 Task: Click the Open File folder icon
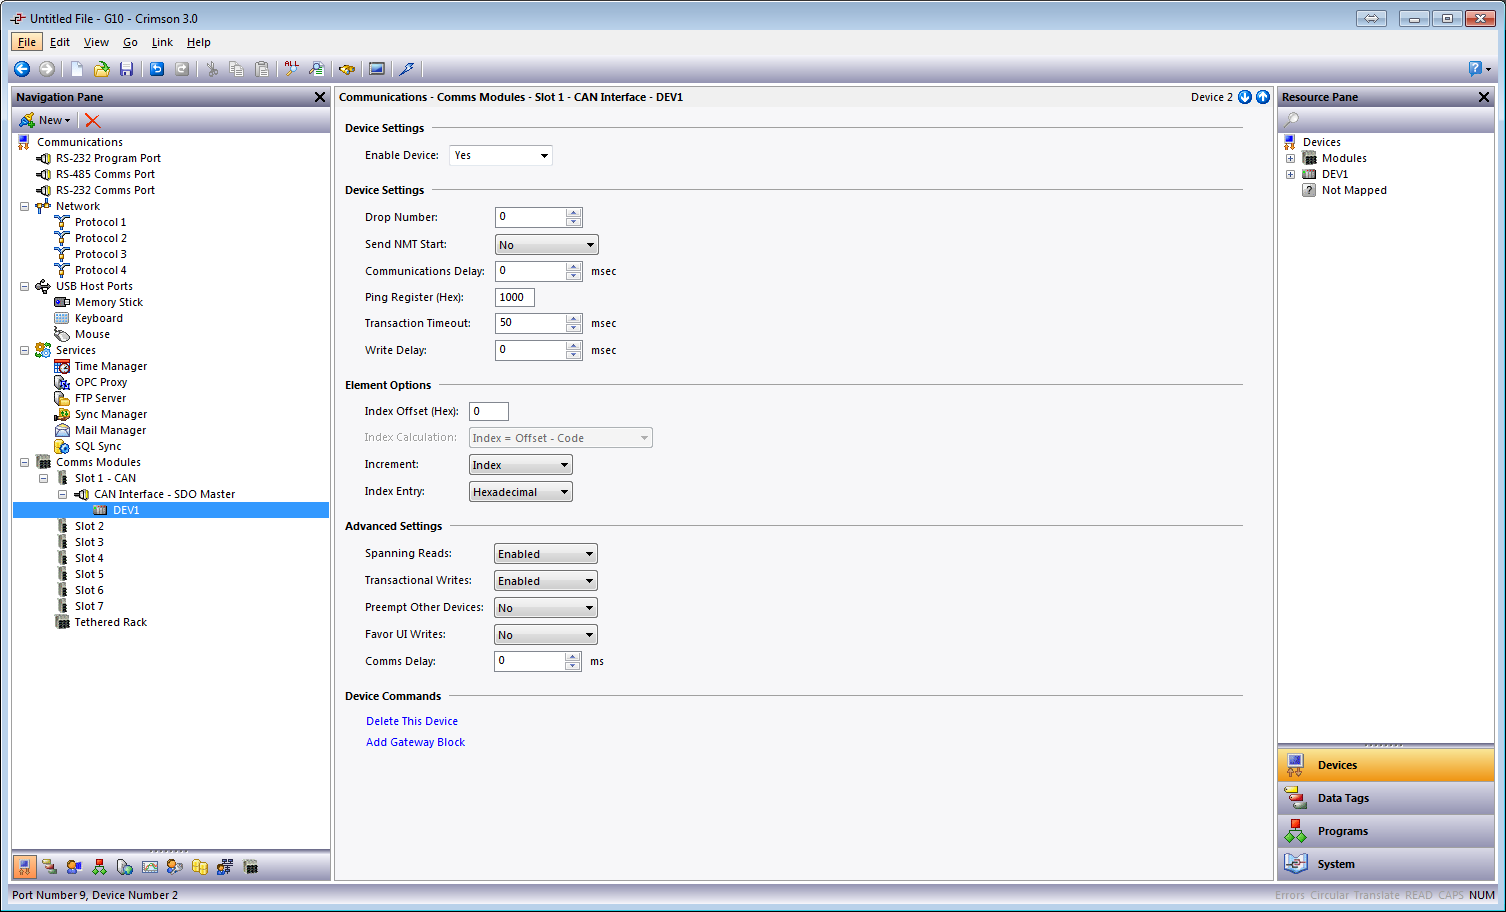(x=101, y=69)
